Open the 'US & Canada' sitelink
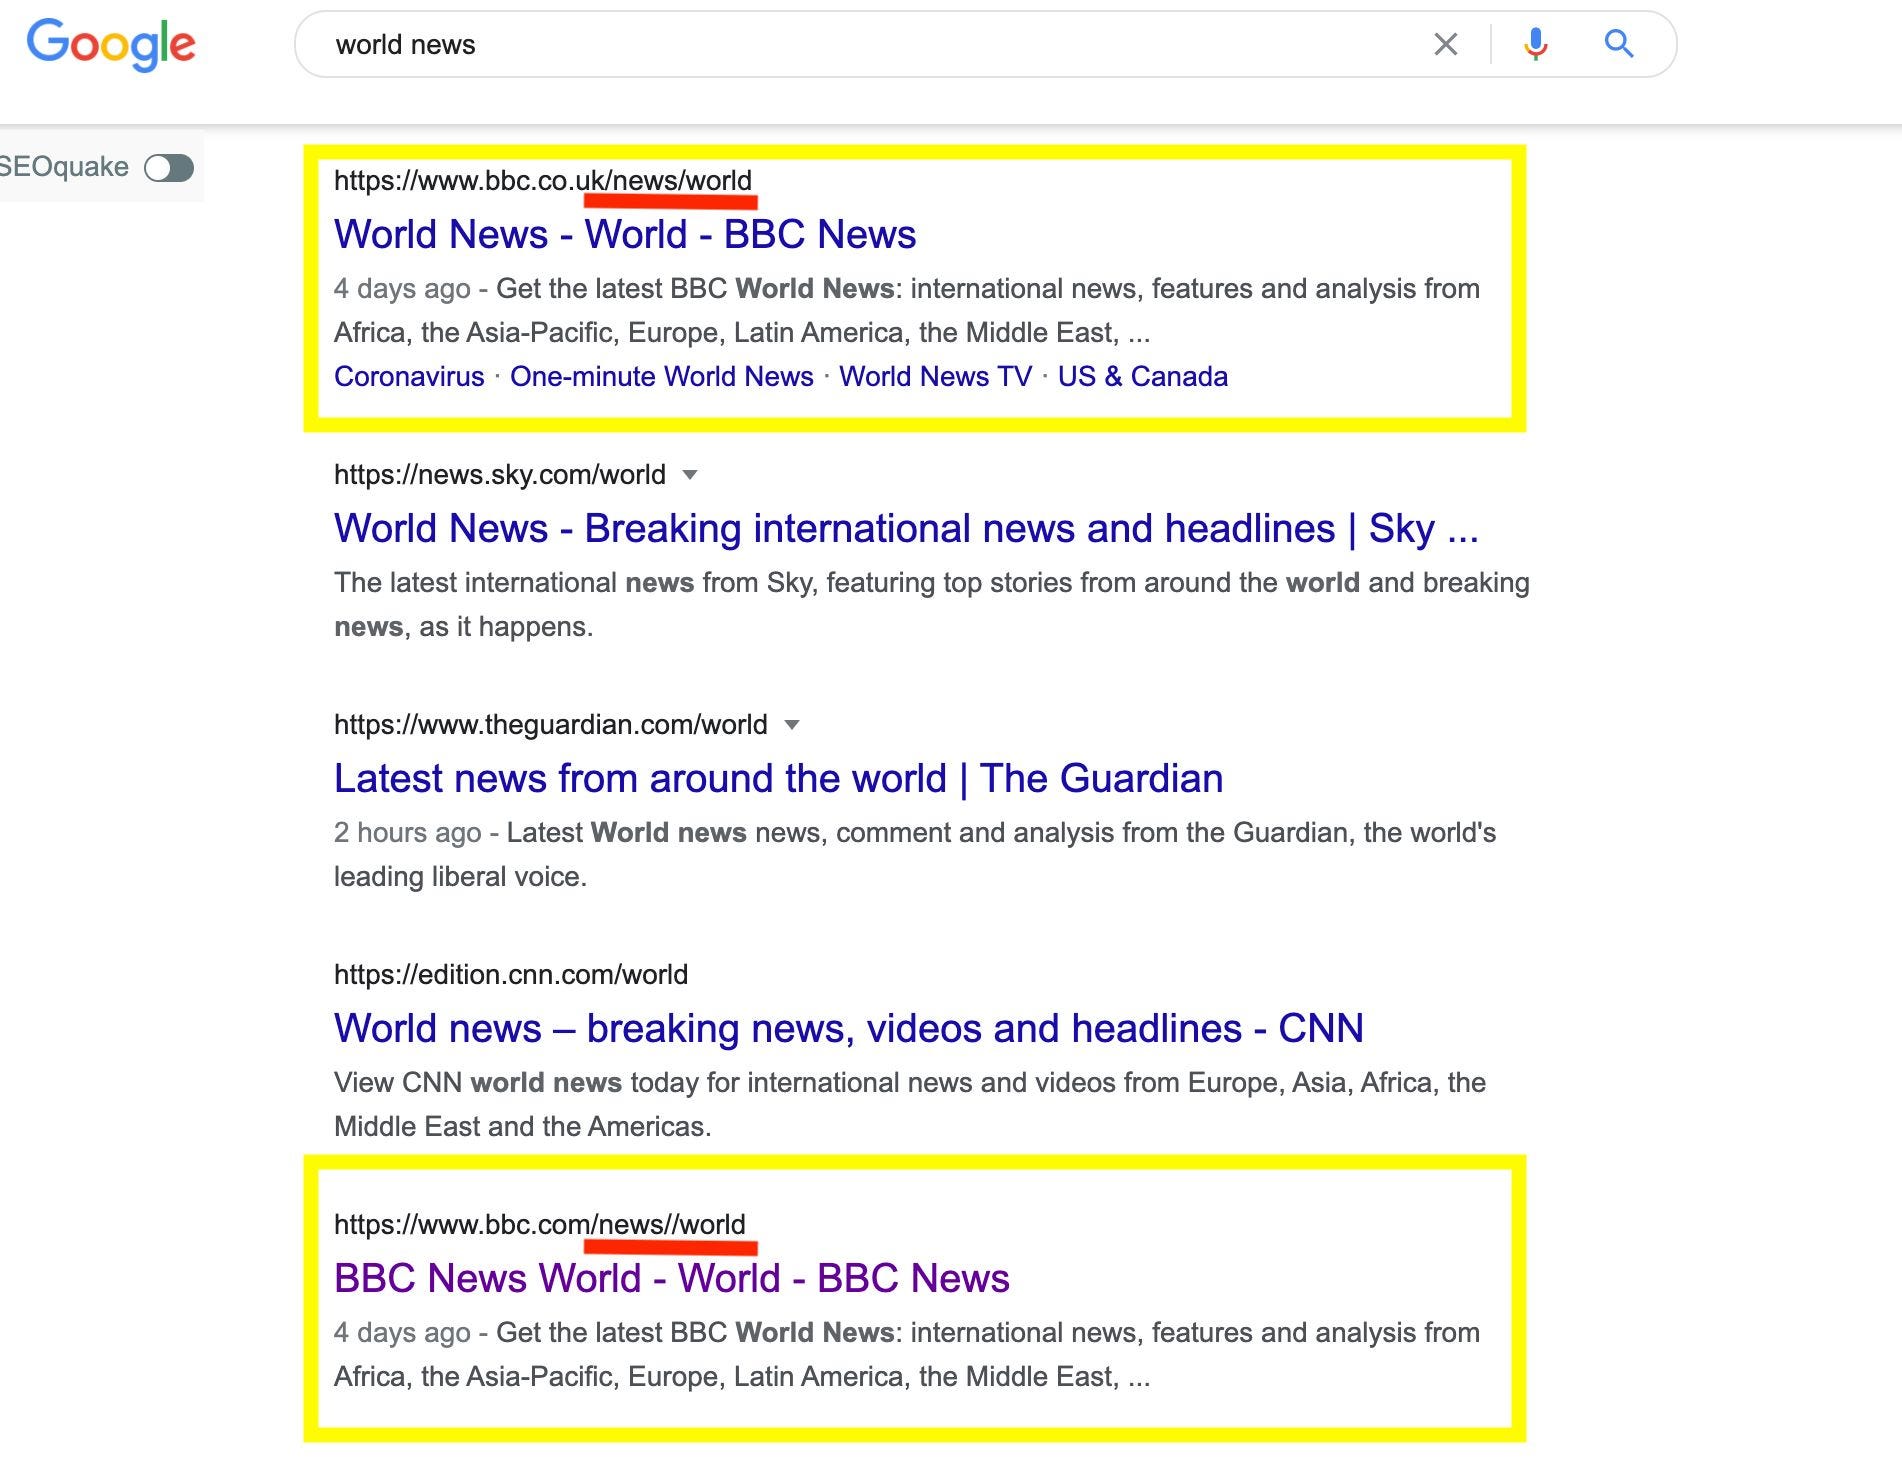Viewport: 1902px width, 1460px height. pos(1143,377)
